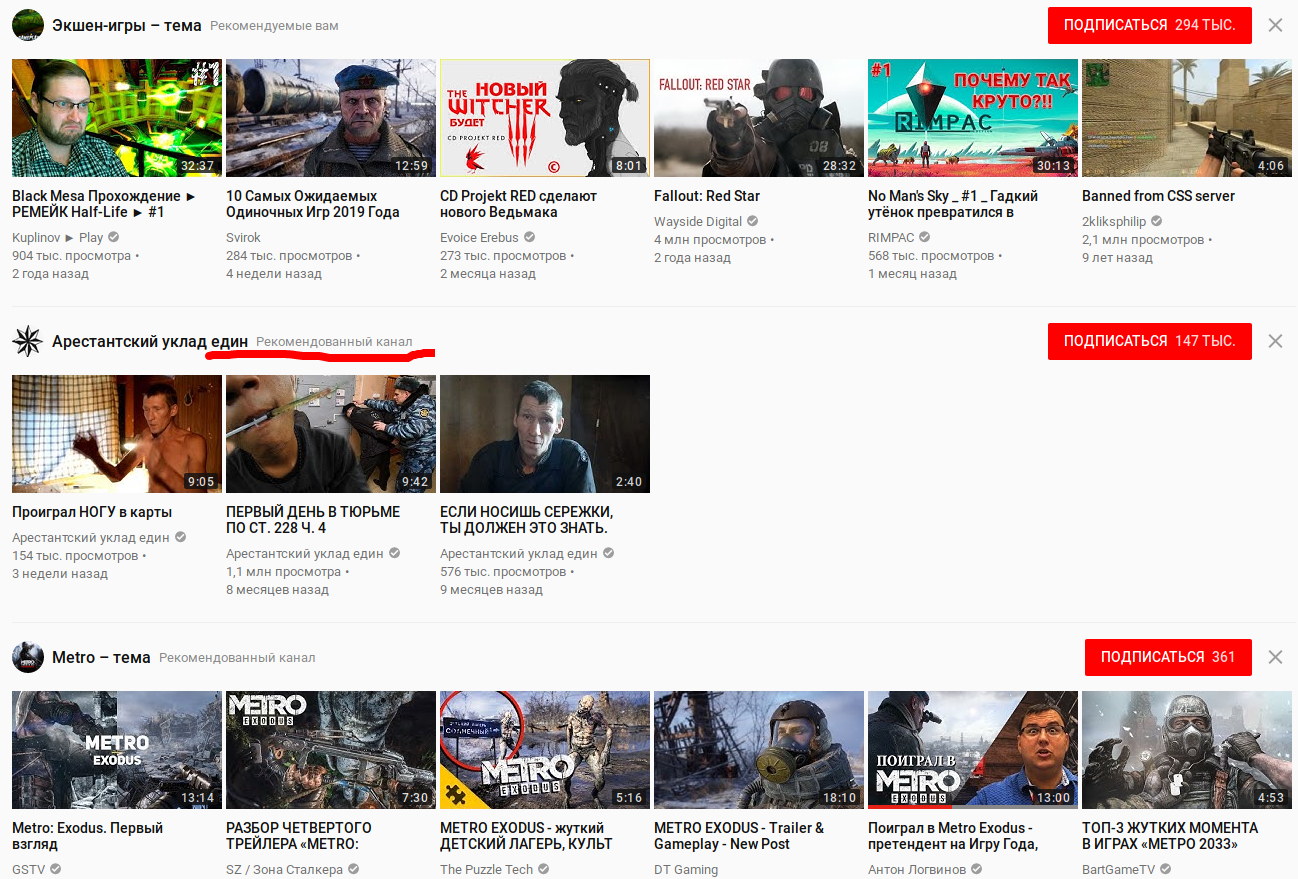Visit the DT Gaming channel link
The image size is (1298, 879).
pos(686,870)
